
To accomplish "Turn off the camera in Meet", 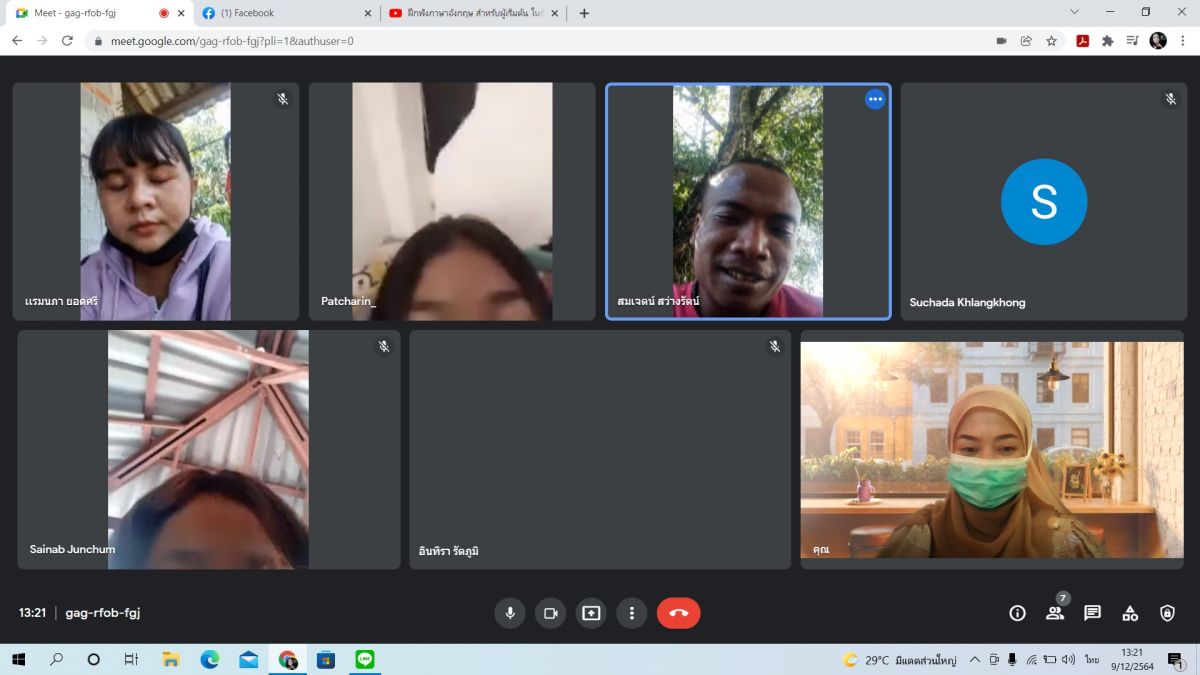I will point(550,613).
